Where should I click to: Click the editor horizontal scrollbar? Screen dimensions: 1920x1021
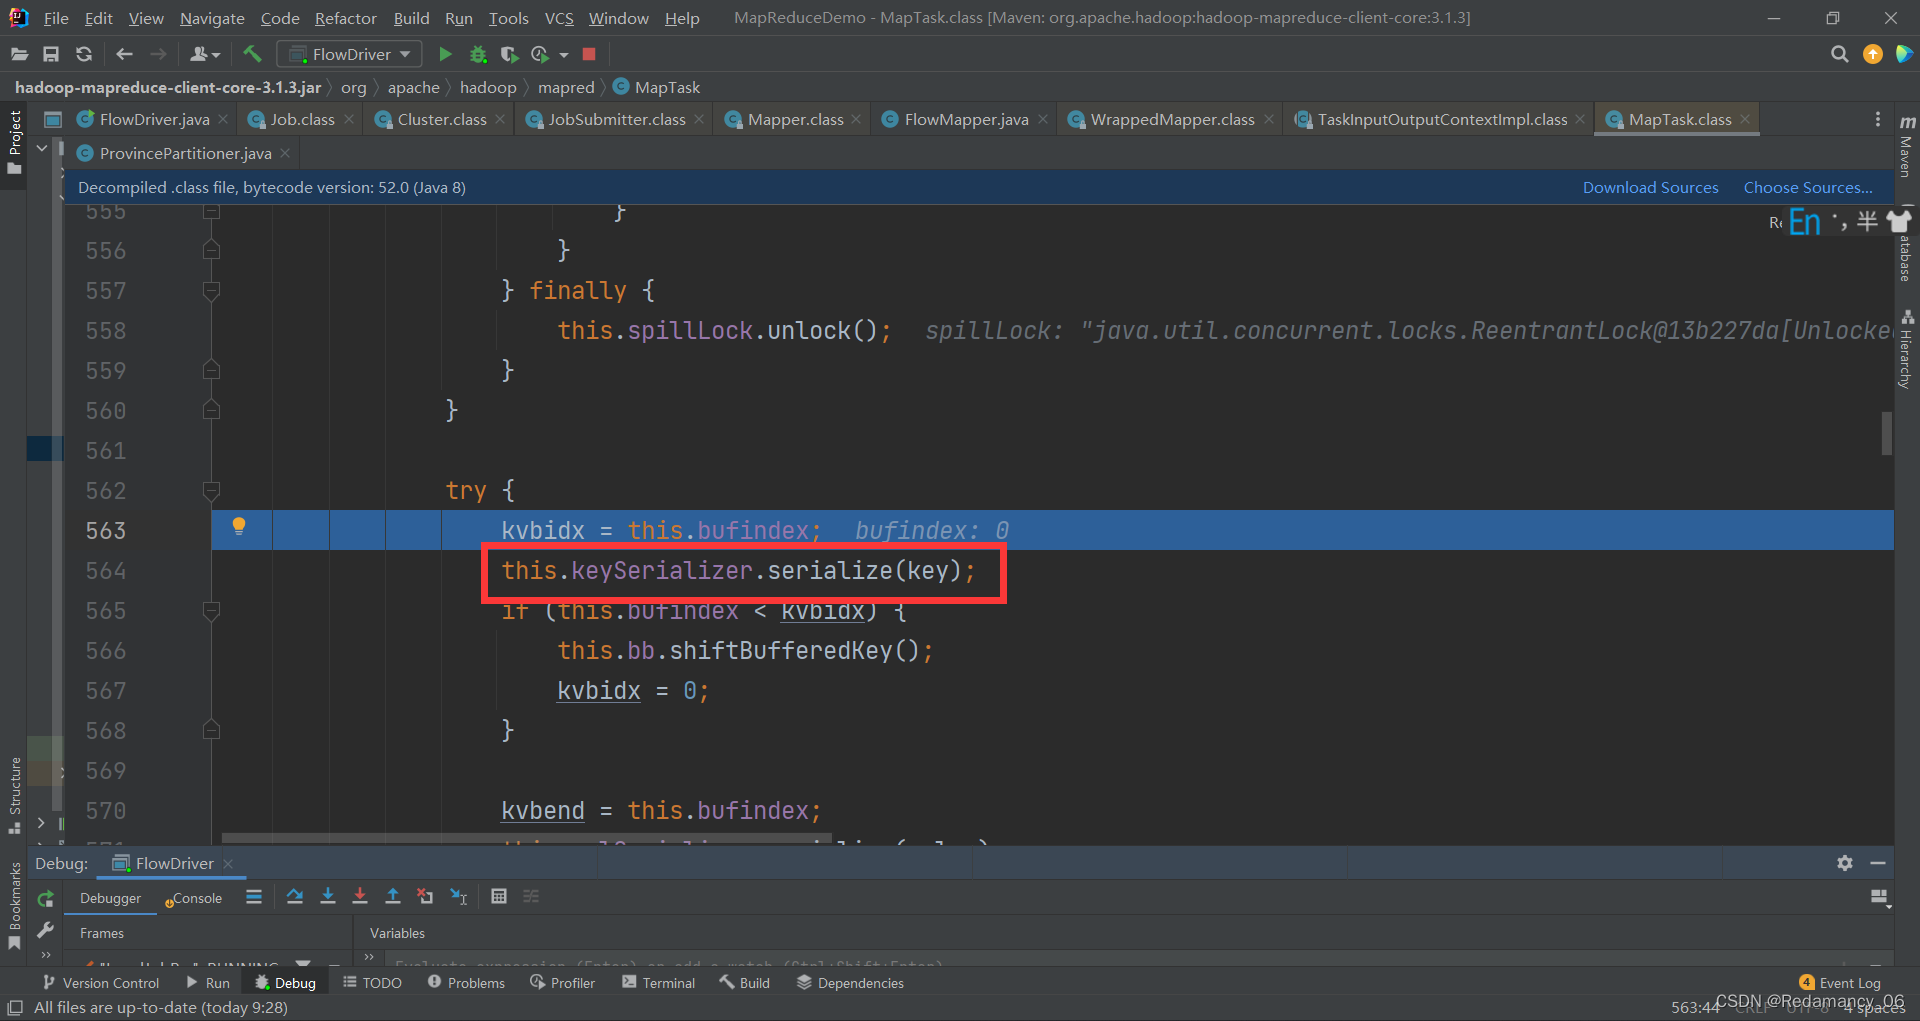point(526,838)
